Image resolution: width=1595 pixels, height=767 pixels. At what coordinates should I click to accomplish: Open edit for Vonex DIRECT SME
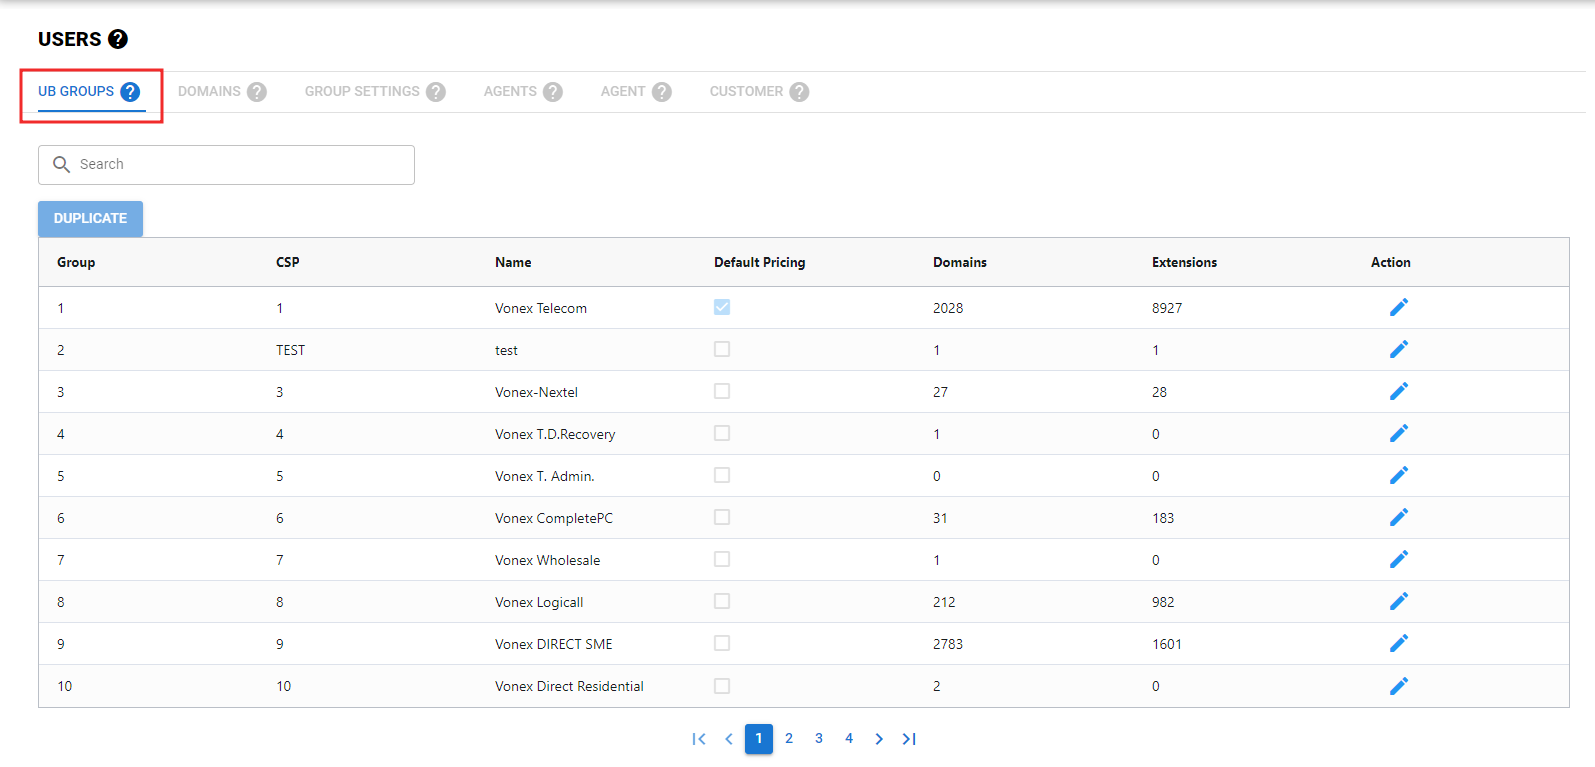point(1398,643)
